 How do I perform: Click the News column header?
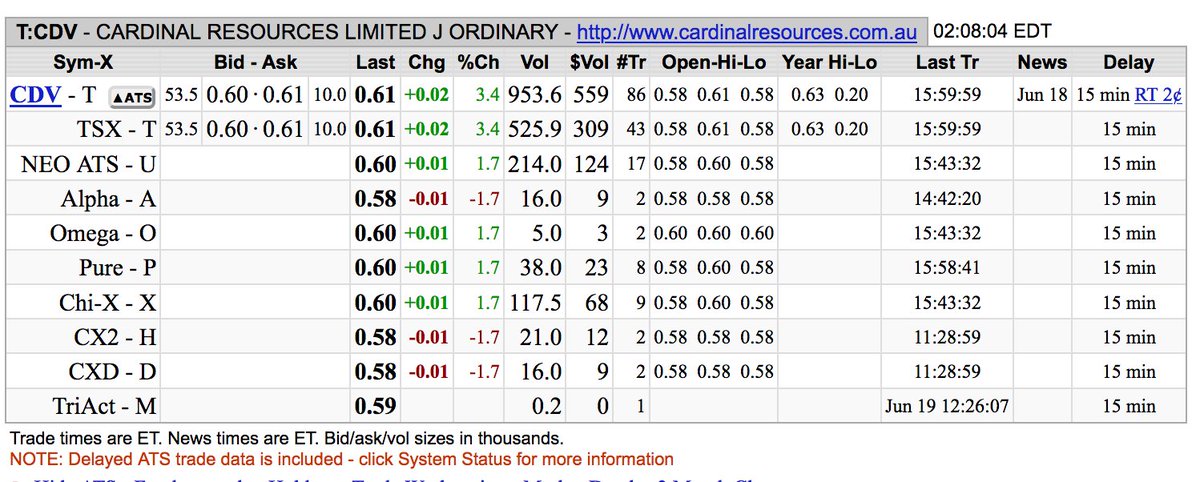click(x=1042, y=62)
